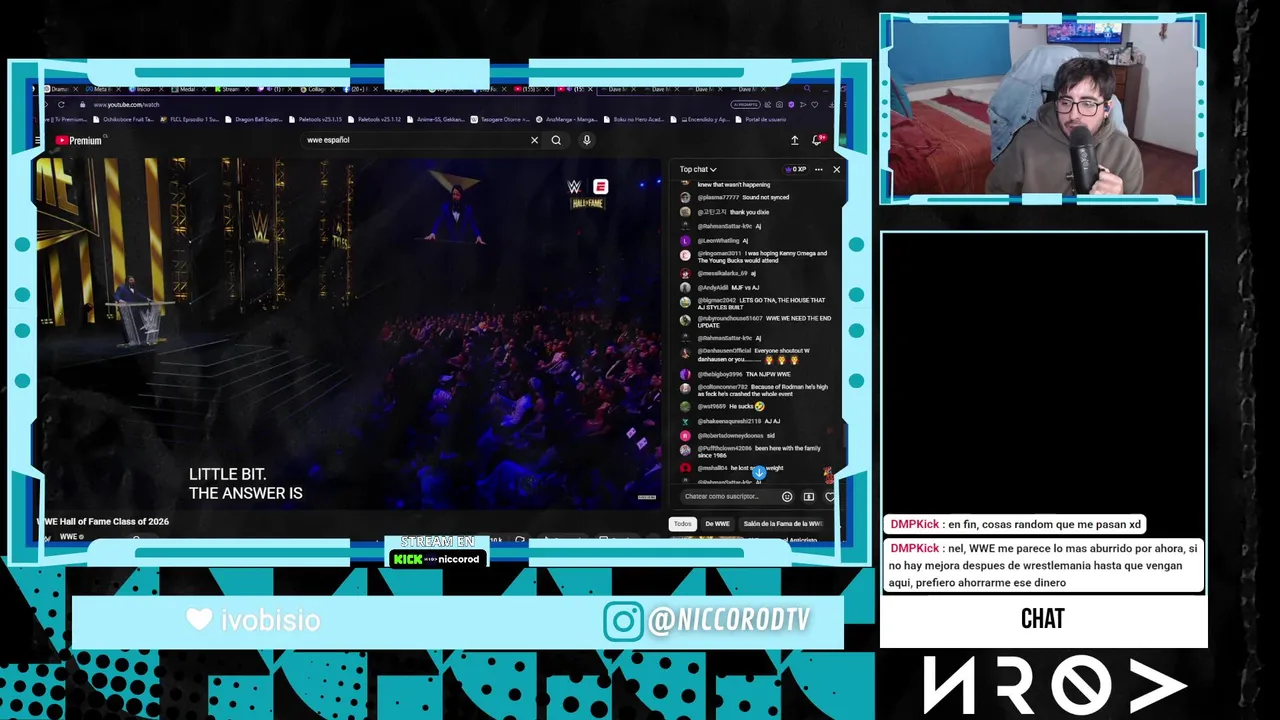Open the 'Portal de usuario' bookmark

pyautogui.click(x=762, y=119)
